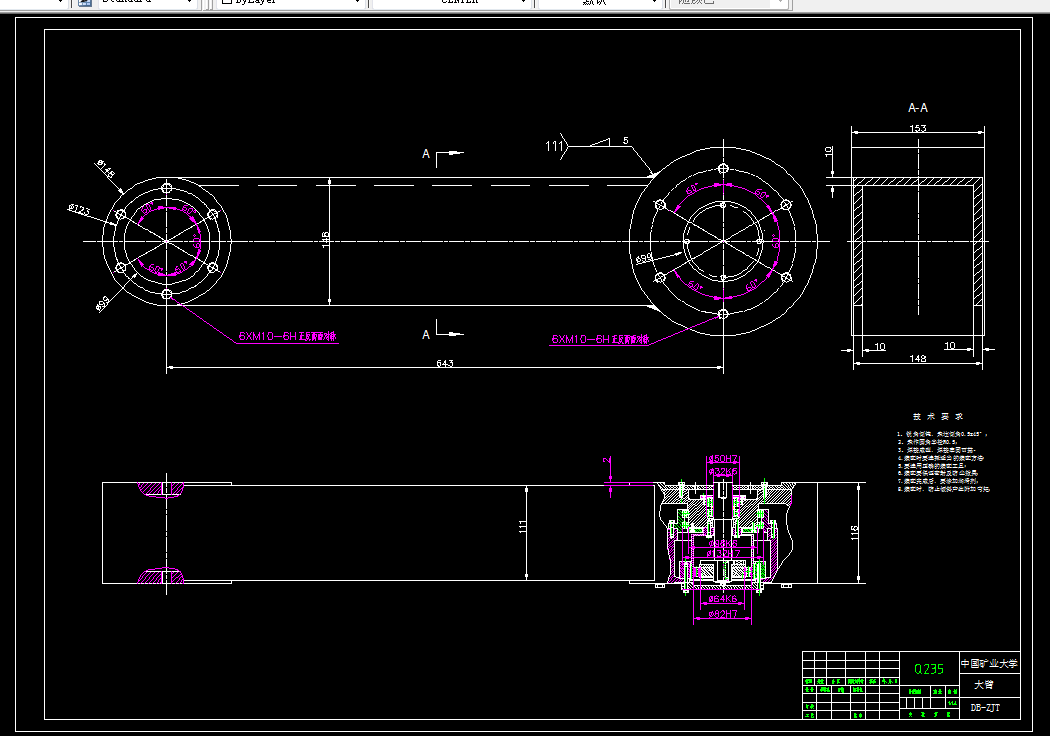Screen dimensions: 1050x736
Task: Select the ø148 diameter label
Action: point(106,169)
